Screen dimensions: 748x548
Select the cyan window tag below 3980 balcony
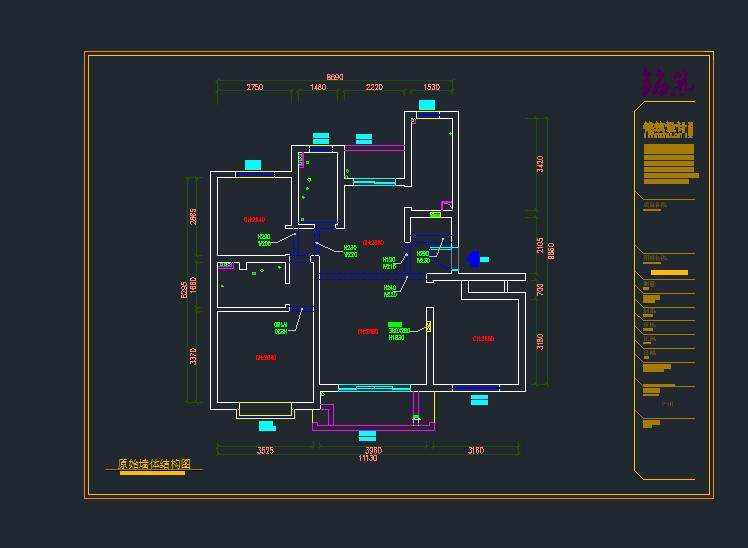point(367,436)
